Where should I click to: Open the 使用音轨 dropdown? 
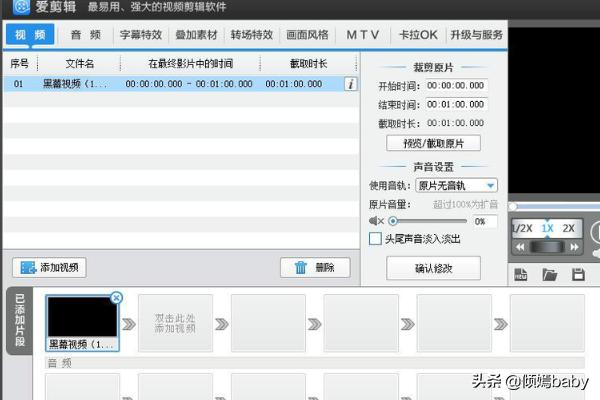click(456, 185)
